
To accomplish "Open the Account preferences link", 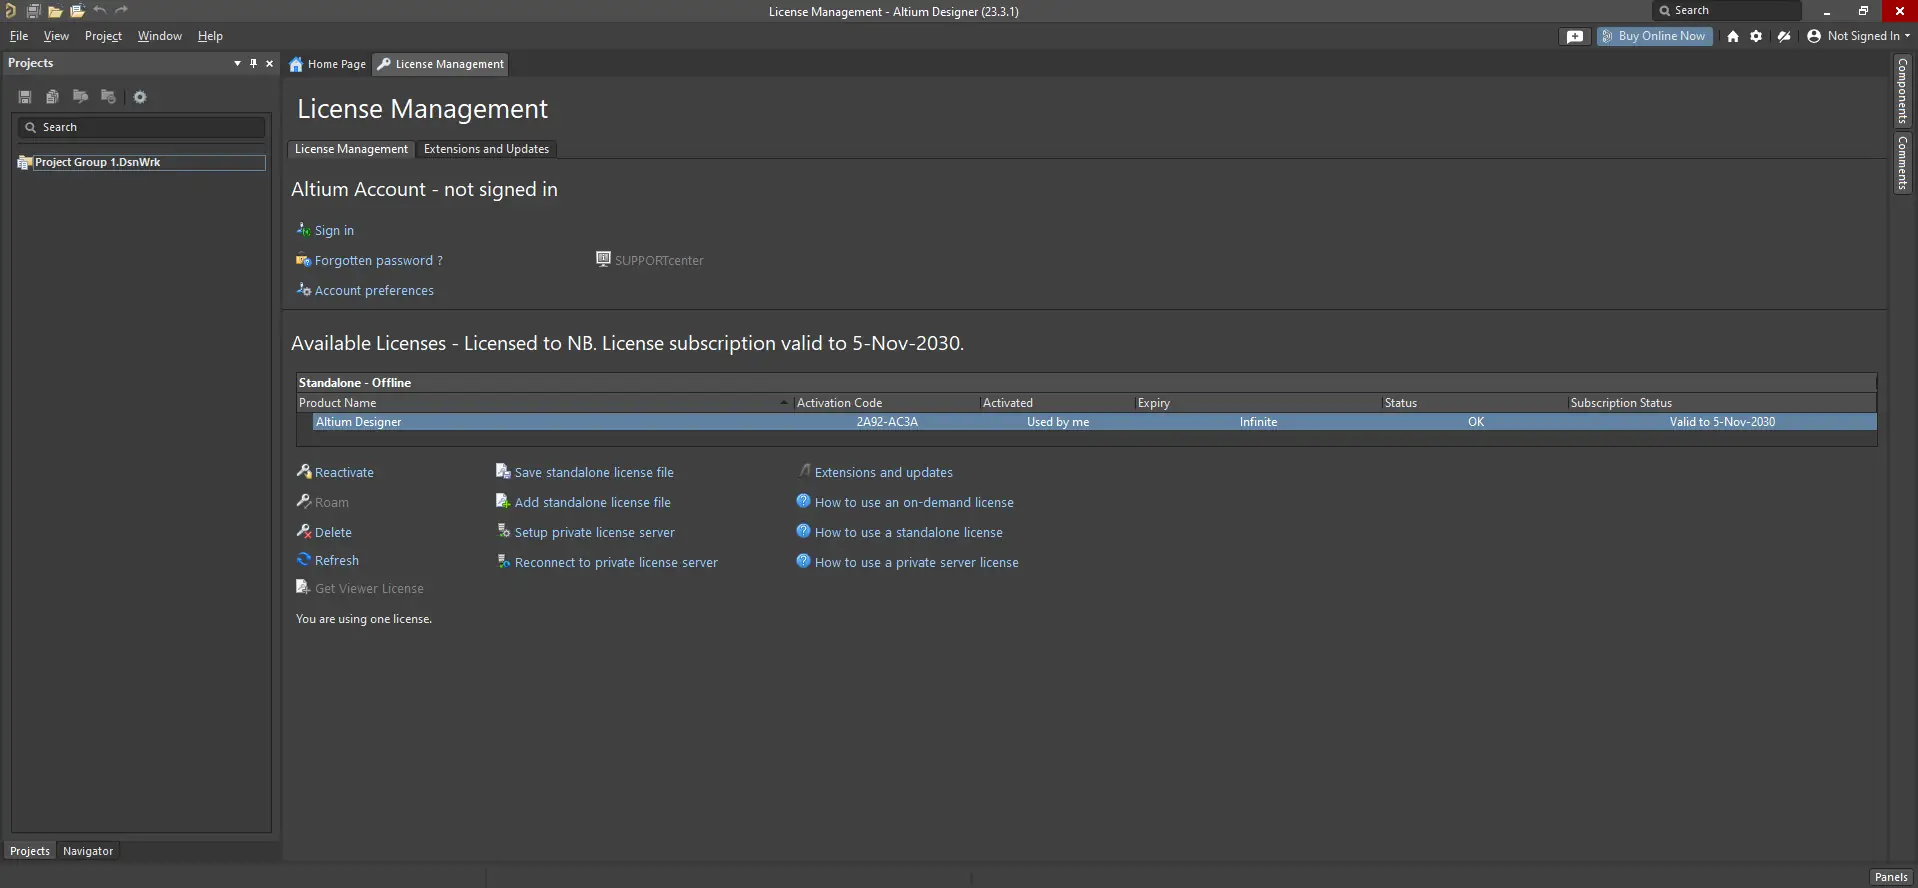I will click(x=374, y=290).
